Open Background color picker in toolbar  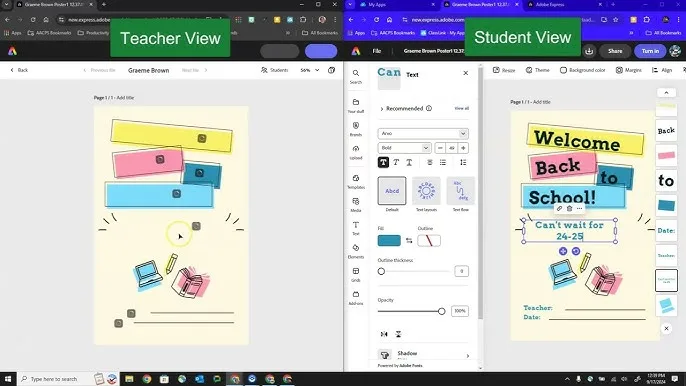[x=582, y=70]
